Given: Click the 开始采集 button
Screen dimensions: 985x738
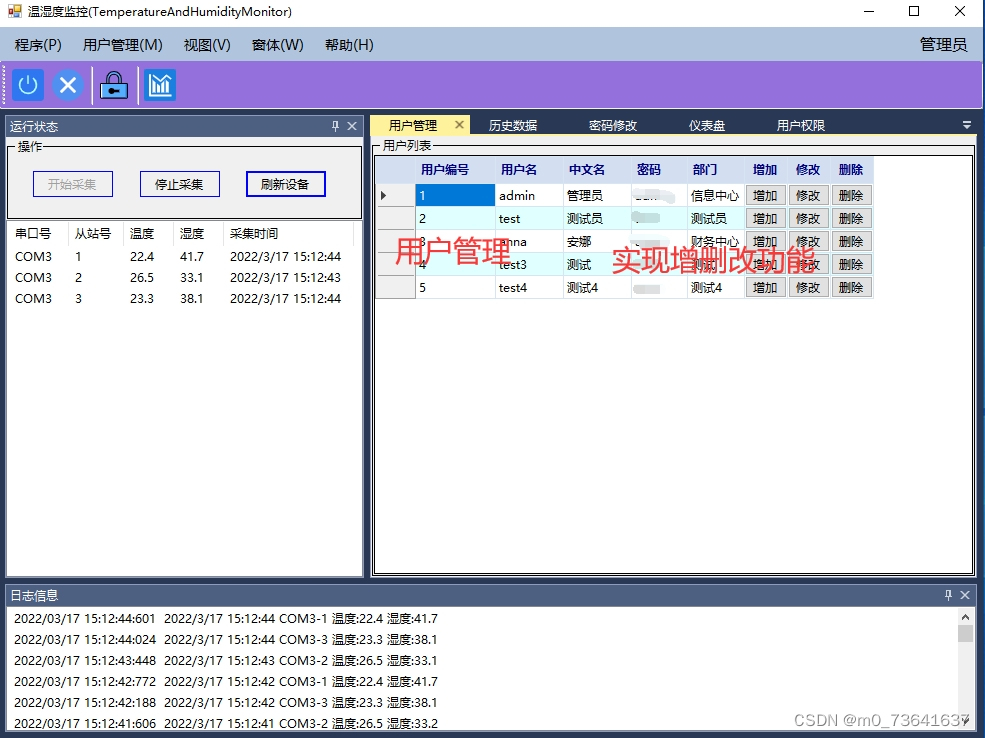Looking at the screenshot, I should tap(73, 184).
